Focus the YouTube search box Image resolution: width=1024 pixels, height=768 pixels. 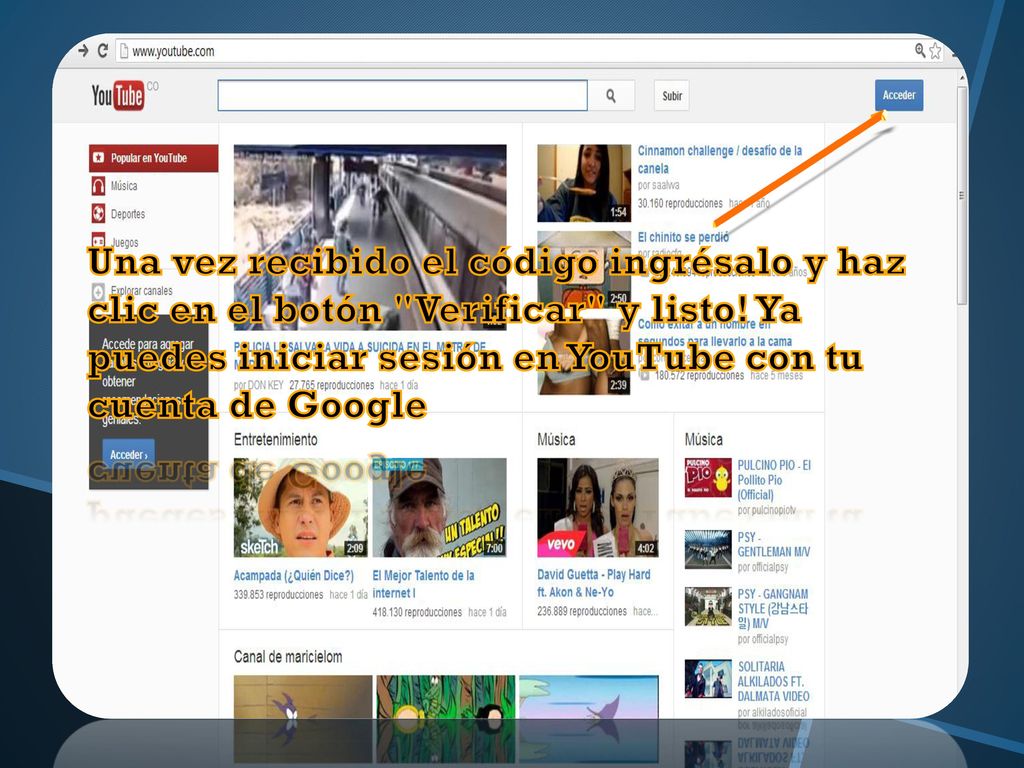[x=402, y=96]
